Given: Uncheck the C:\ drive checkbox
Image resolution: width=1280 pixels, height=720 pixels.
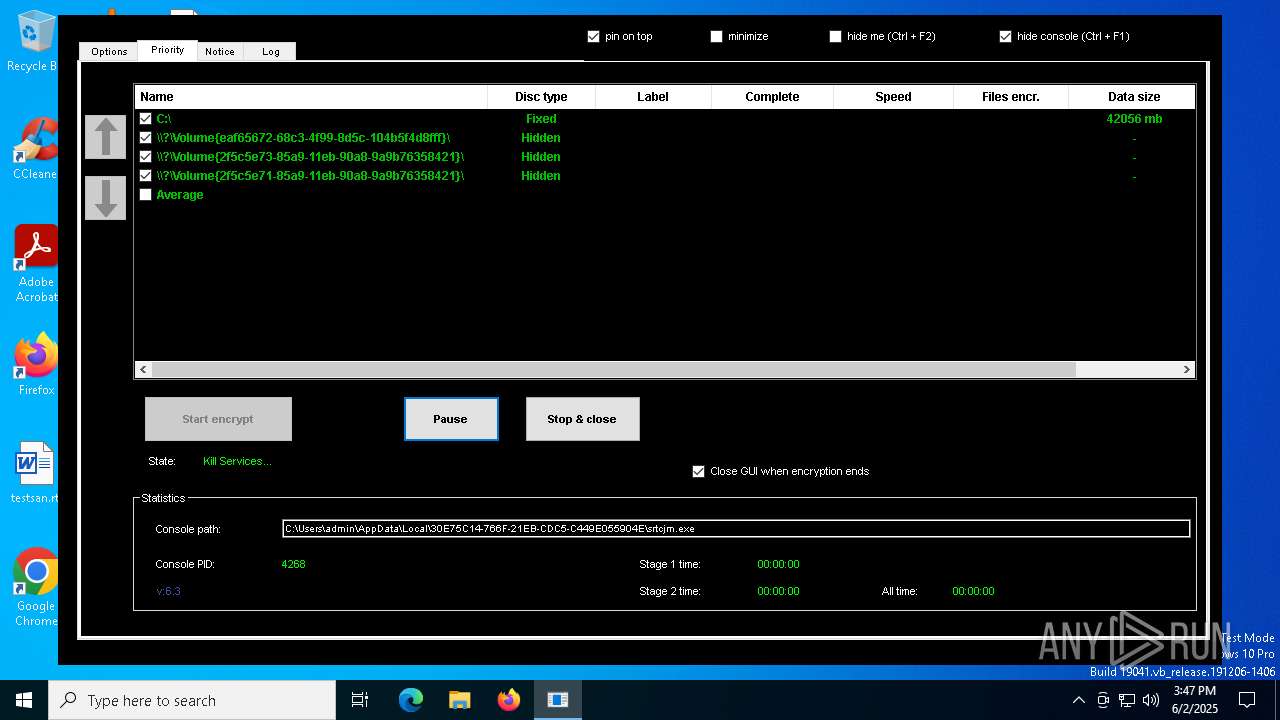Looking at the screenshot, I should (146, 119).
